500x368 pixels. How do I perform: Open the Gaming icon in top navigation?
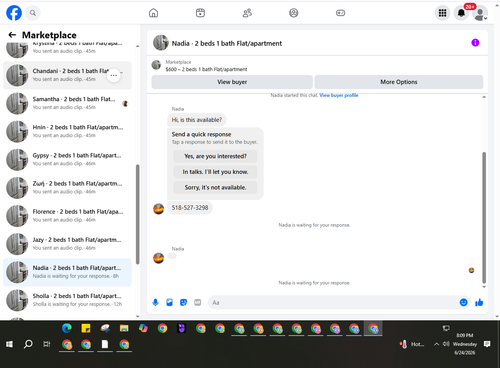tap(340, 13)
